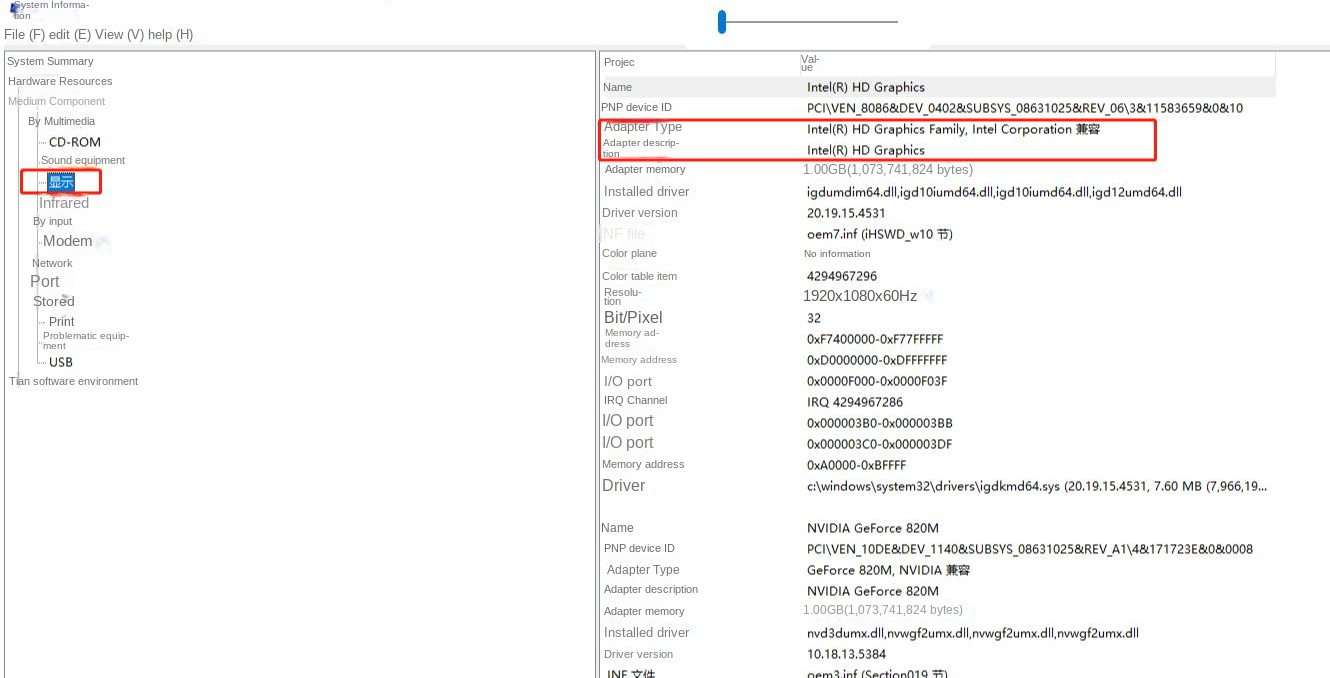Select Problematic equipment tree item

point(86,341)
